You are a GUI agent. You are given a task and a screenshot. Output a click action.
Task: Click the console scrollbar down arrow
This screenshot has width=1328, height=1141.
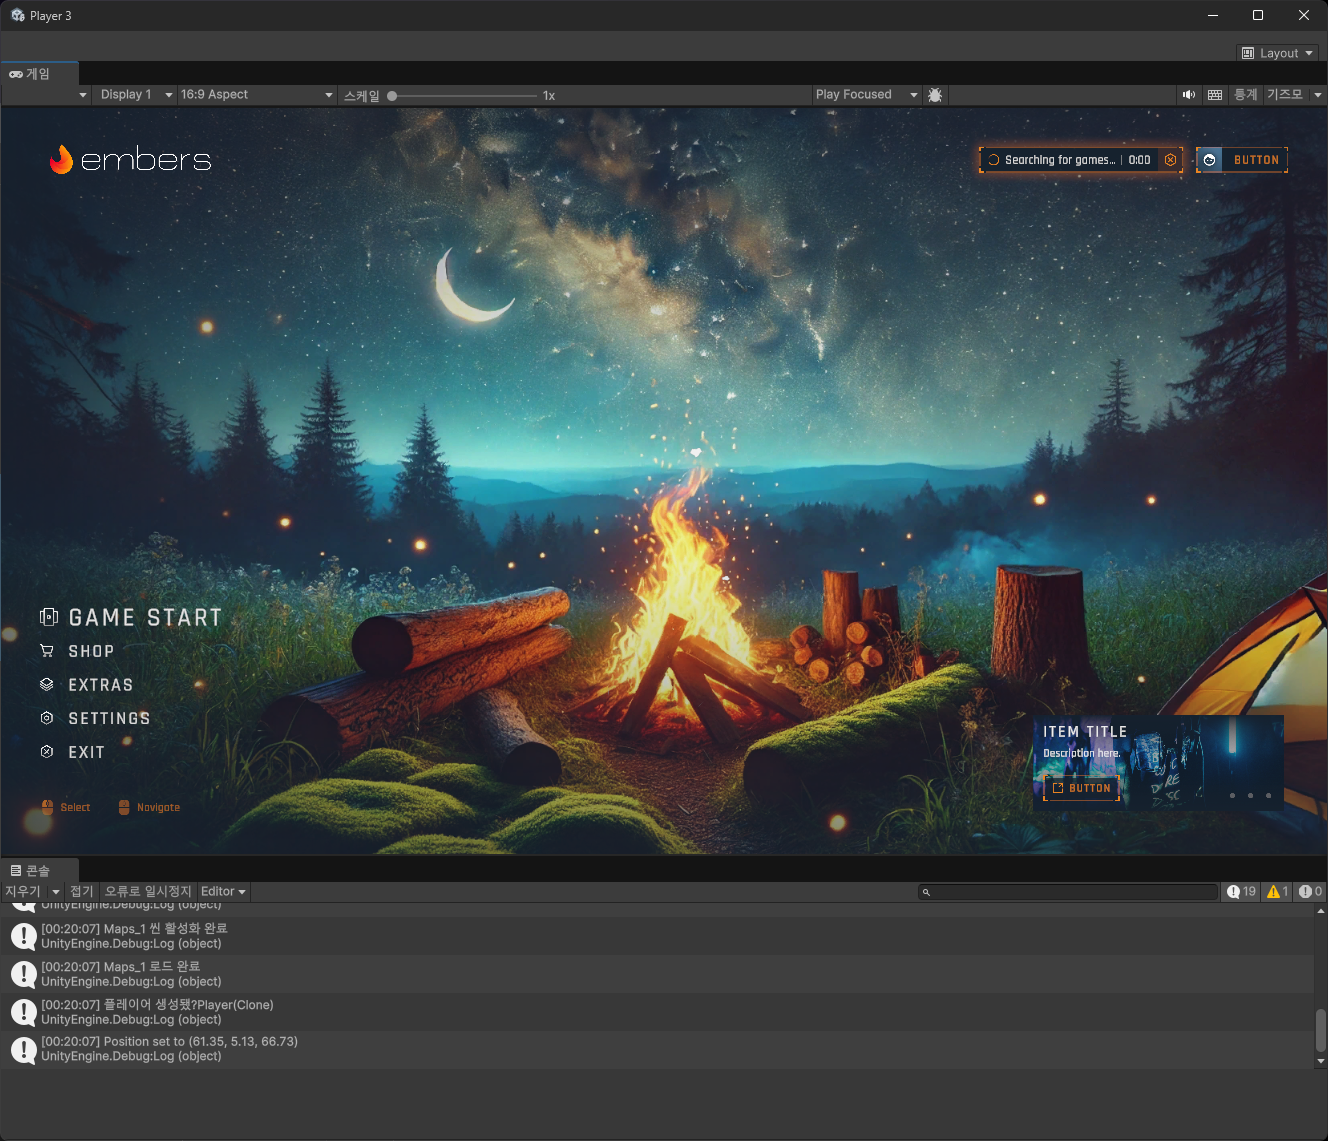[1320, 1061]
